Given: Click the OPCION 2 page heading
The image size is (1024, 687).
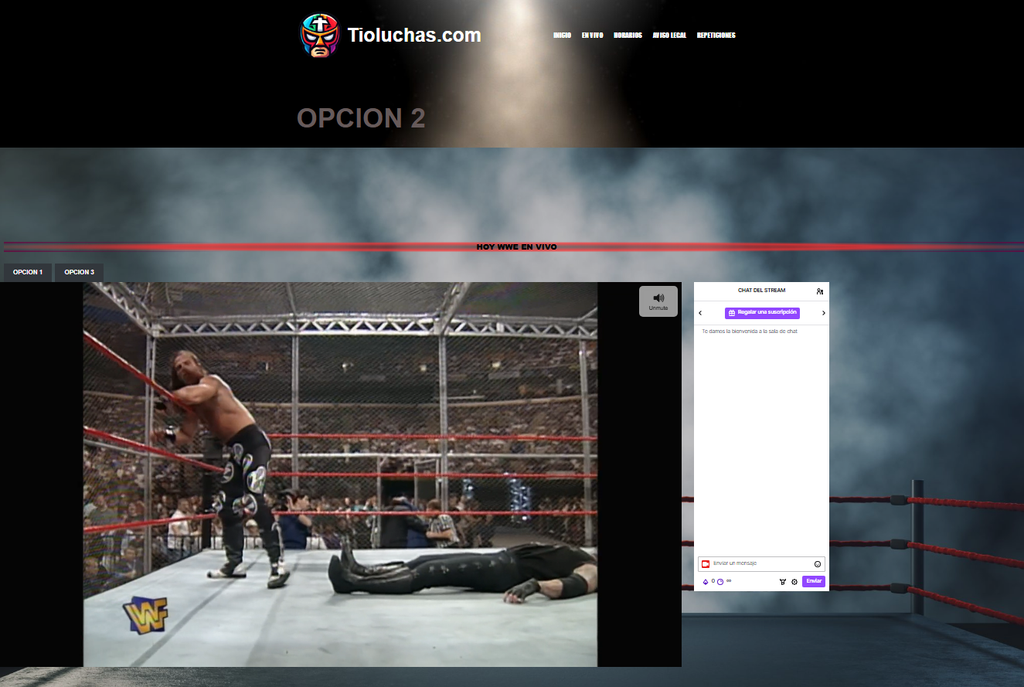Looking at the screenshot, I should pos(361,118).
